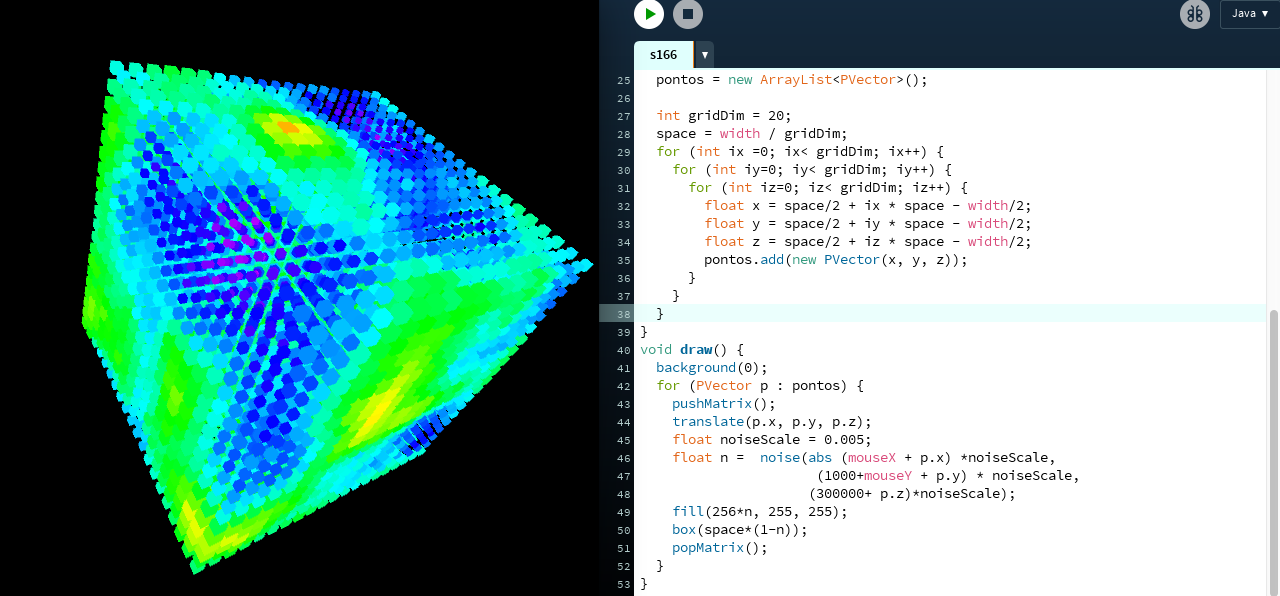Click the 'translate(p.x, p.y, p.z);' line
Viewport: 1280px width, 596px height.
click(x=772, y=422)
